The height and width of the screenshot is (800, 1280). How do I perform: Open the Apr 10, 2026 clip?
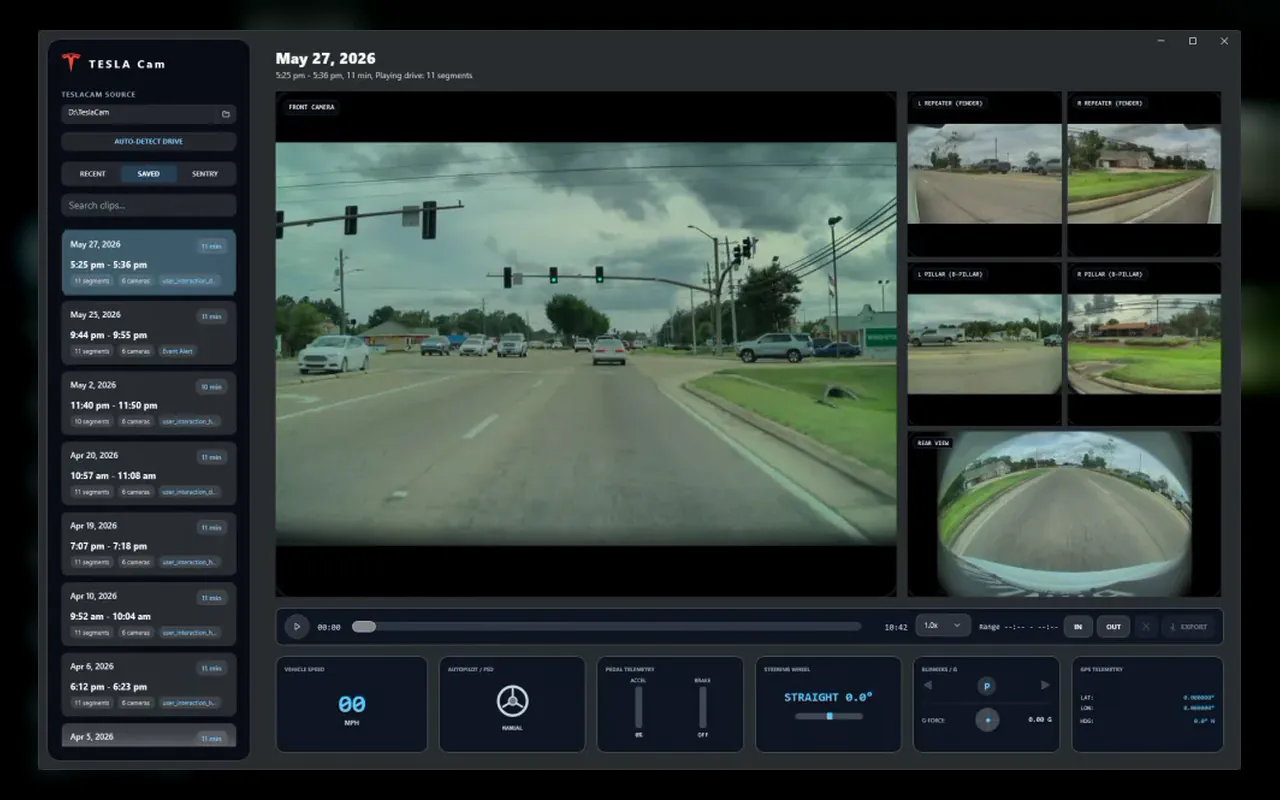coord(148,614)
